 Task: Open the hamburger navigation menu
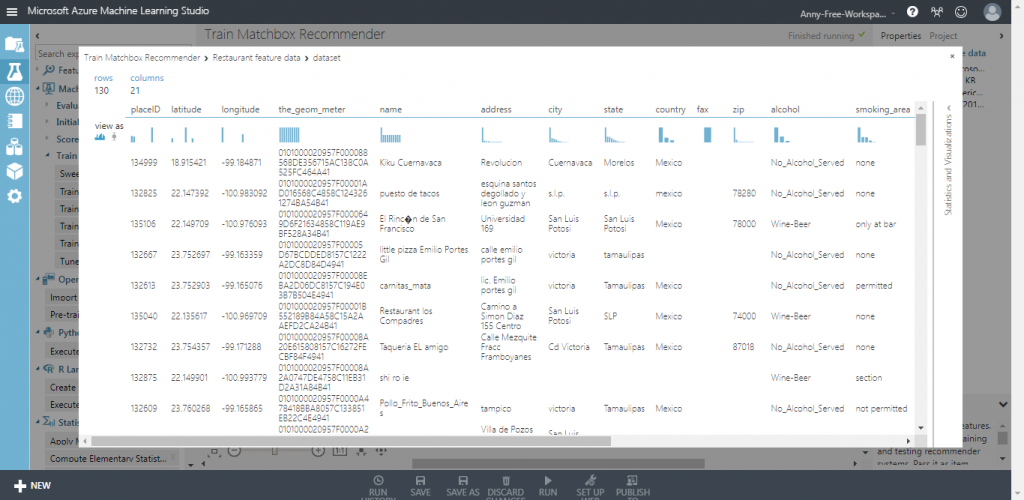[x=12, y=11]
